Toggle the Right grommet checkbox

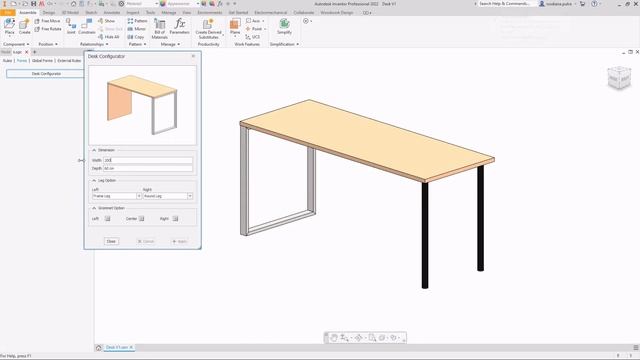click(x=175, y=219)
